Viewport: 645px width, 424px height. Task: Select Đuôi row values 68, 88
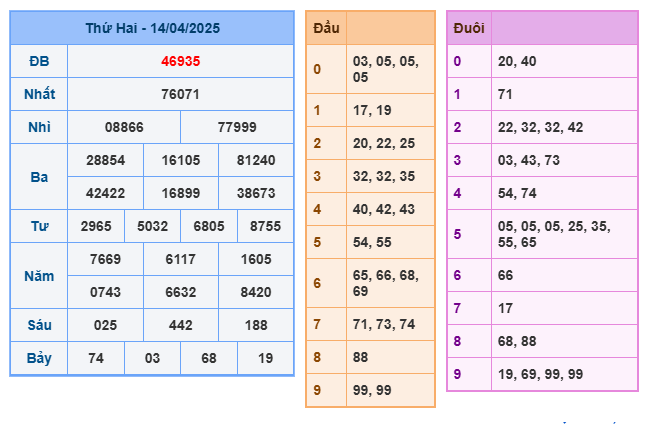click(517, 341)
